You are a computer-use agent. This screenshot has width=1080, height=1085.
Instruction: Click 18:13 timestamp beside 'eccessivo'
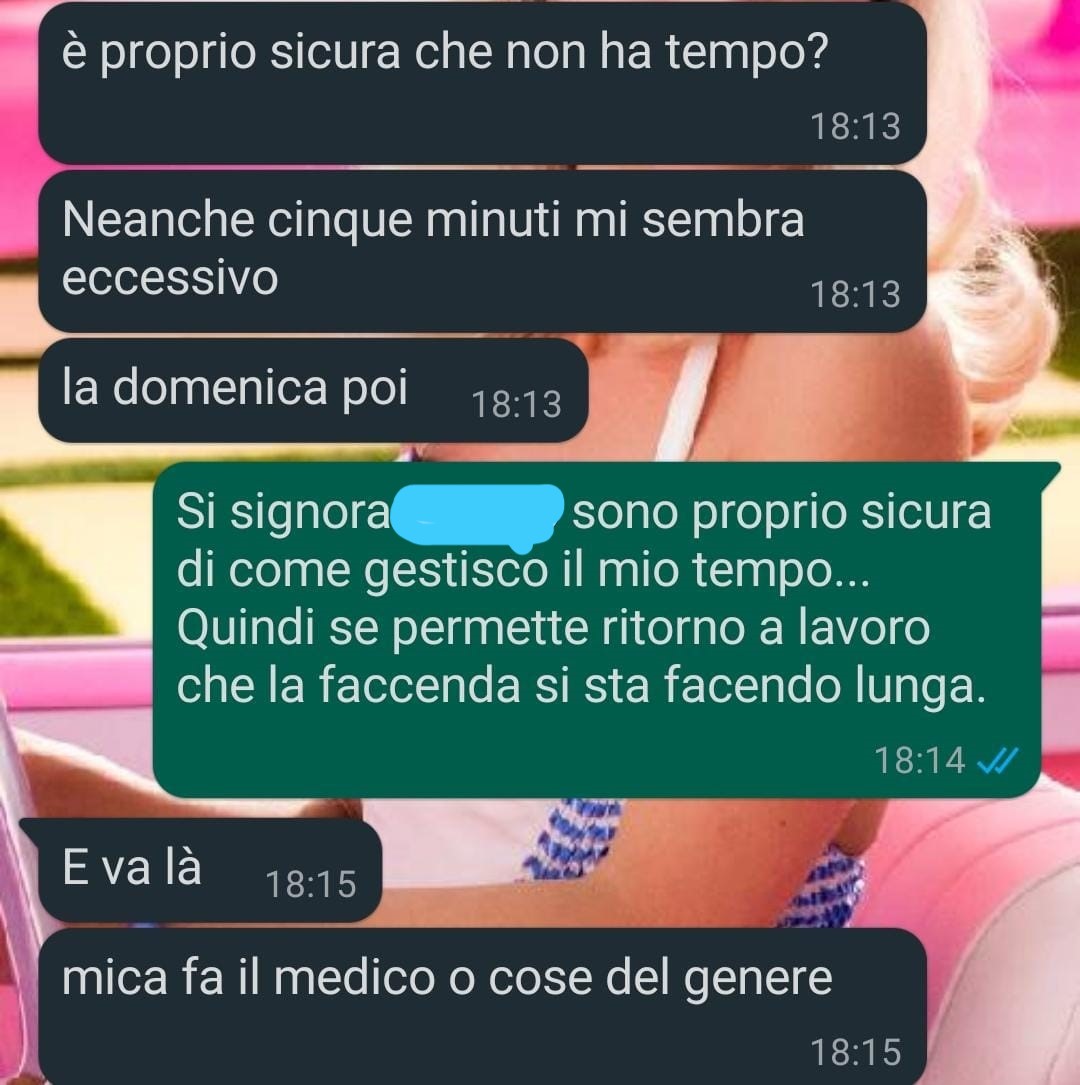855,295
